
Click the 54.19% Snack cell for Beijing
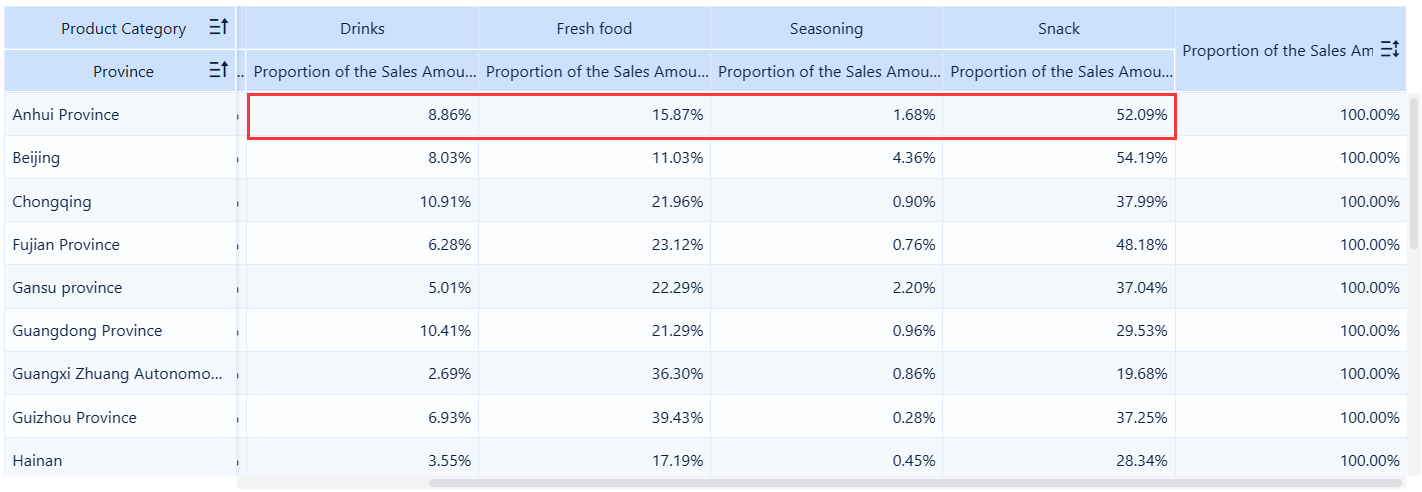(1058, 158)
